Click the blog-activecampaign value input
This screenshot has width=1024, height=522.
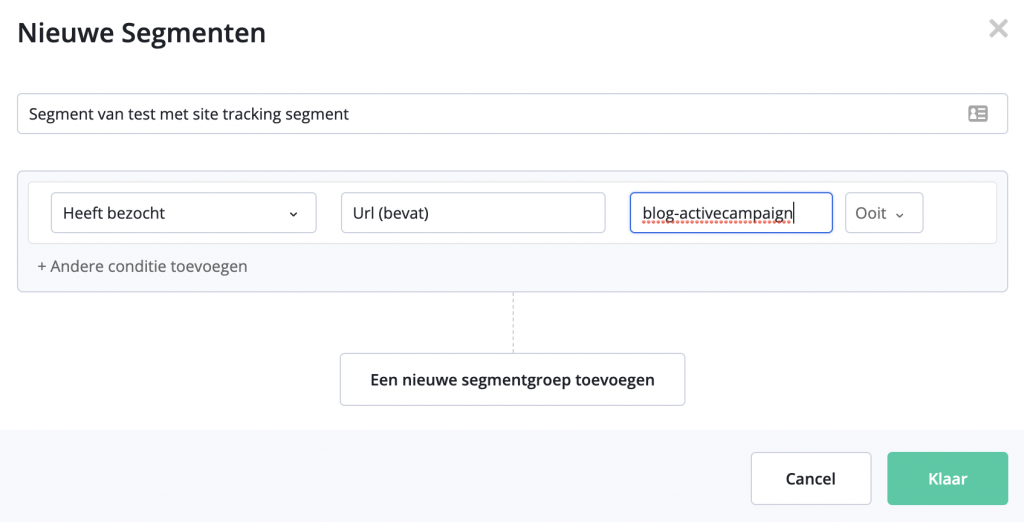(x=731, y=213)
